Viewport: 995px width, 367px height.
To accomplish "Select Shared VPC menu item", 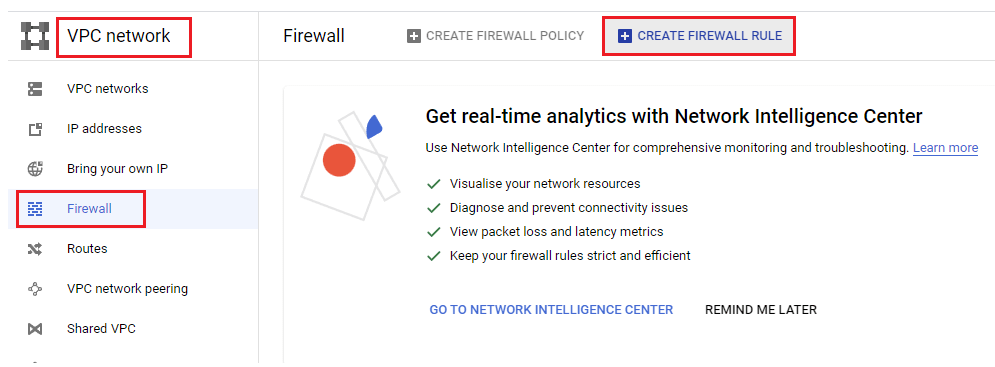I will tap(102, 329).
